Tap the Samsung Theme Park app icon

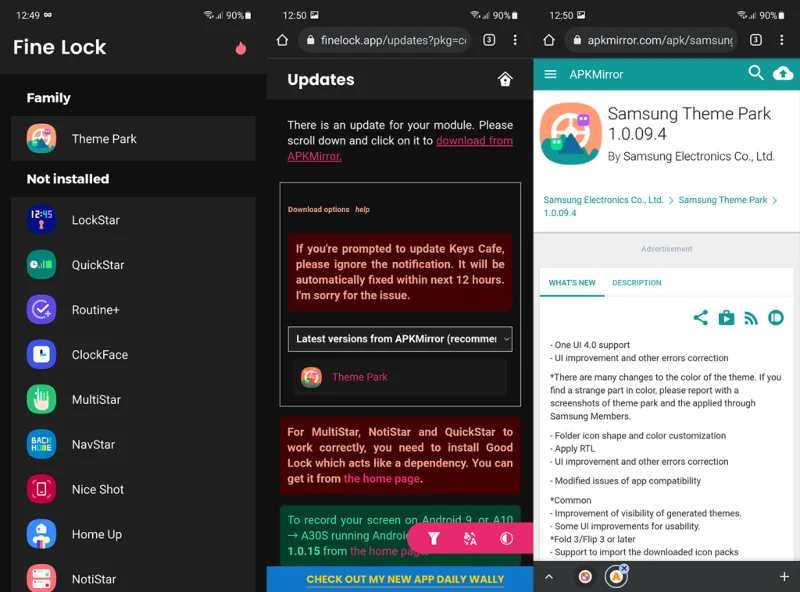(x=570, y=134)
